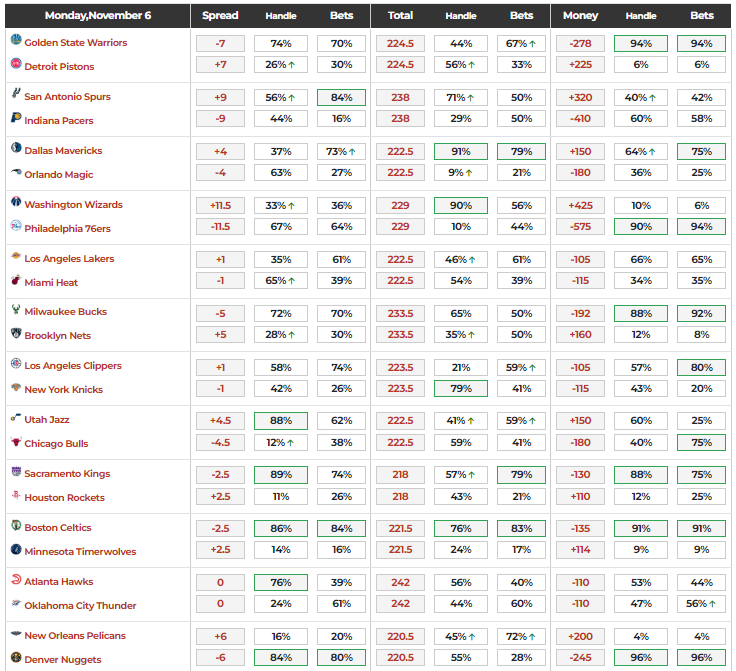This screenshot has width=736, height=671.
Task: Click the Celtics 221.5 total cell
Action: 400,529
